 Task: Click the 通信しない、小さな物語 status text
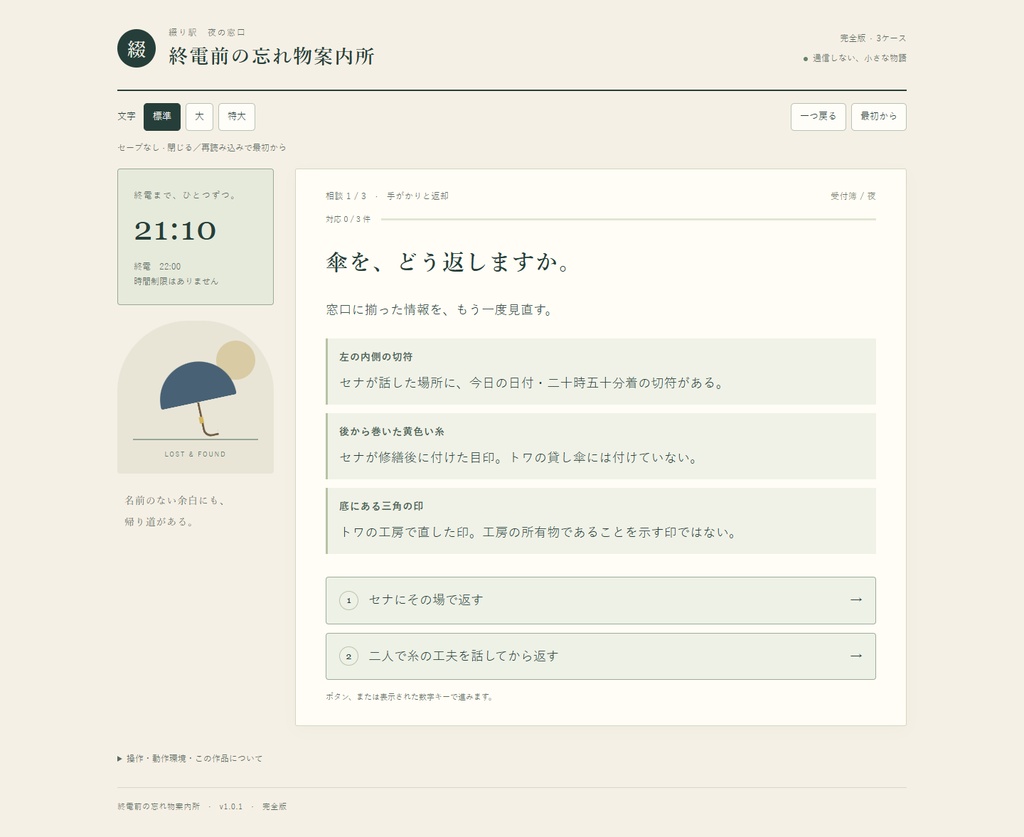[x=859, y=58]
